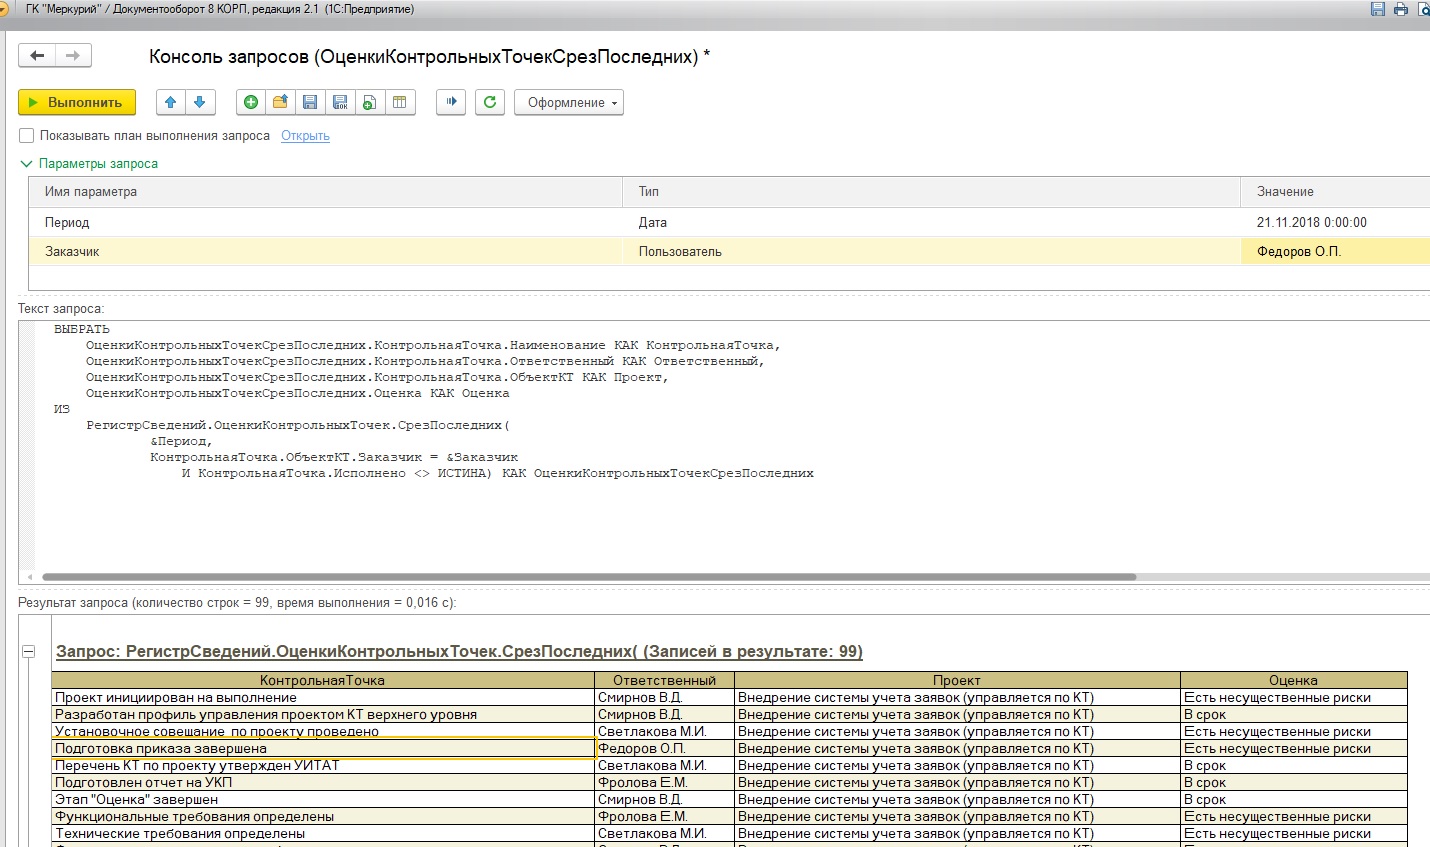Image resolution: width=1430 pixels, height=847 pixels.
Task: Click the printer icon in title bar
Action: [x=1400, y=9]
